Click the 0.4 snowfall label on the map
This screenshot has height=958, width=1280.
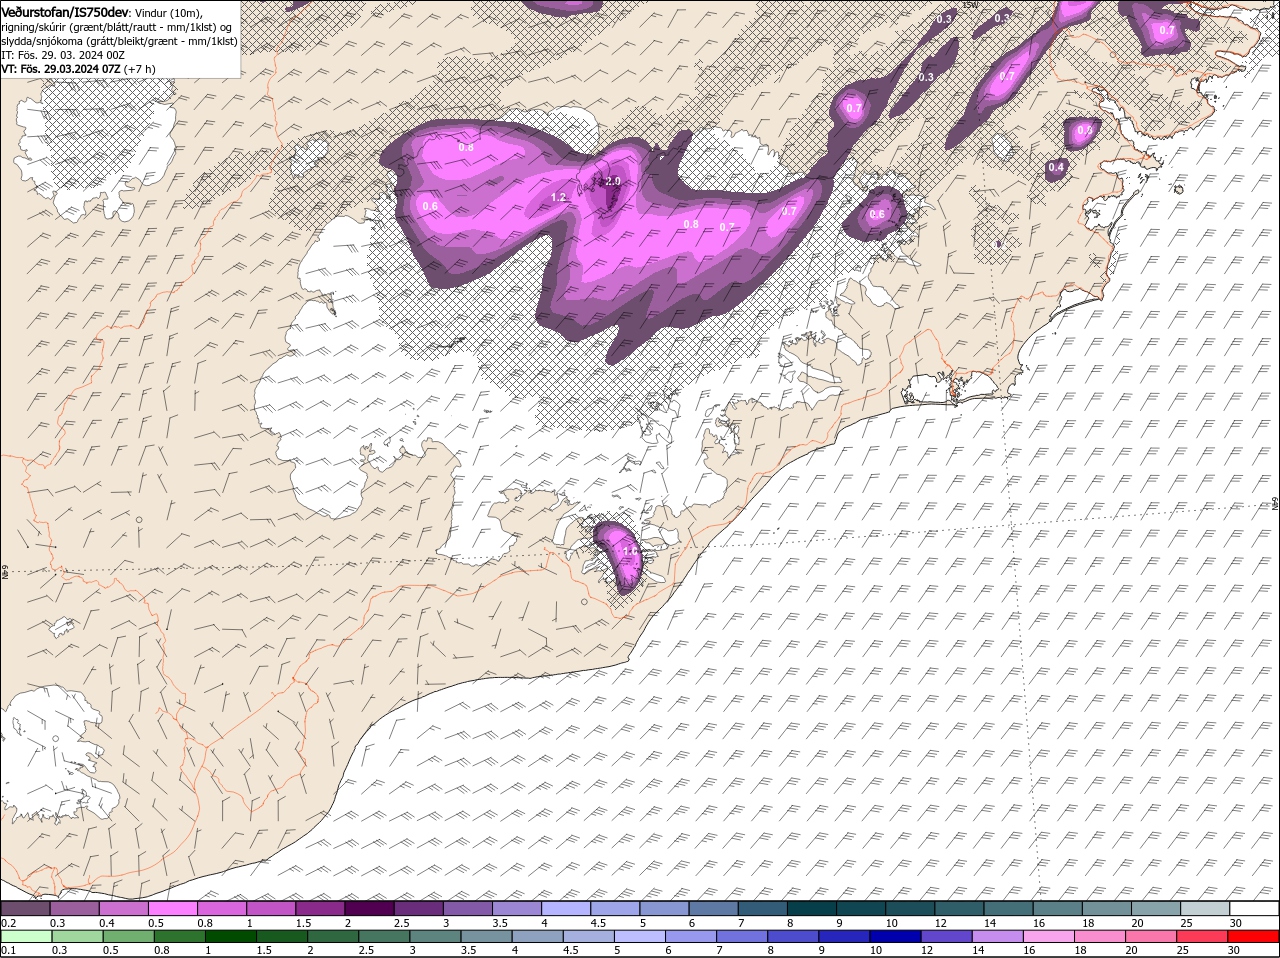point(1056,167)
